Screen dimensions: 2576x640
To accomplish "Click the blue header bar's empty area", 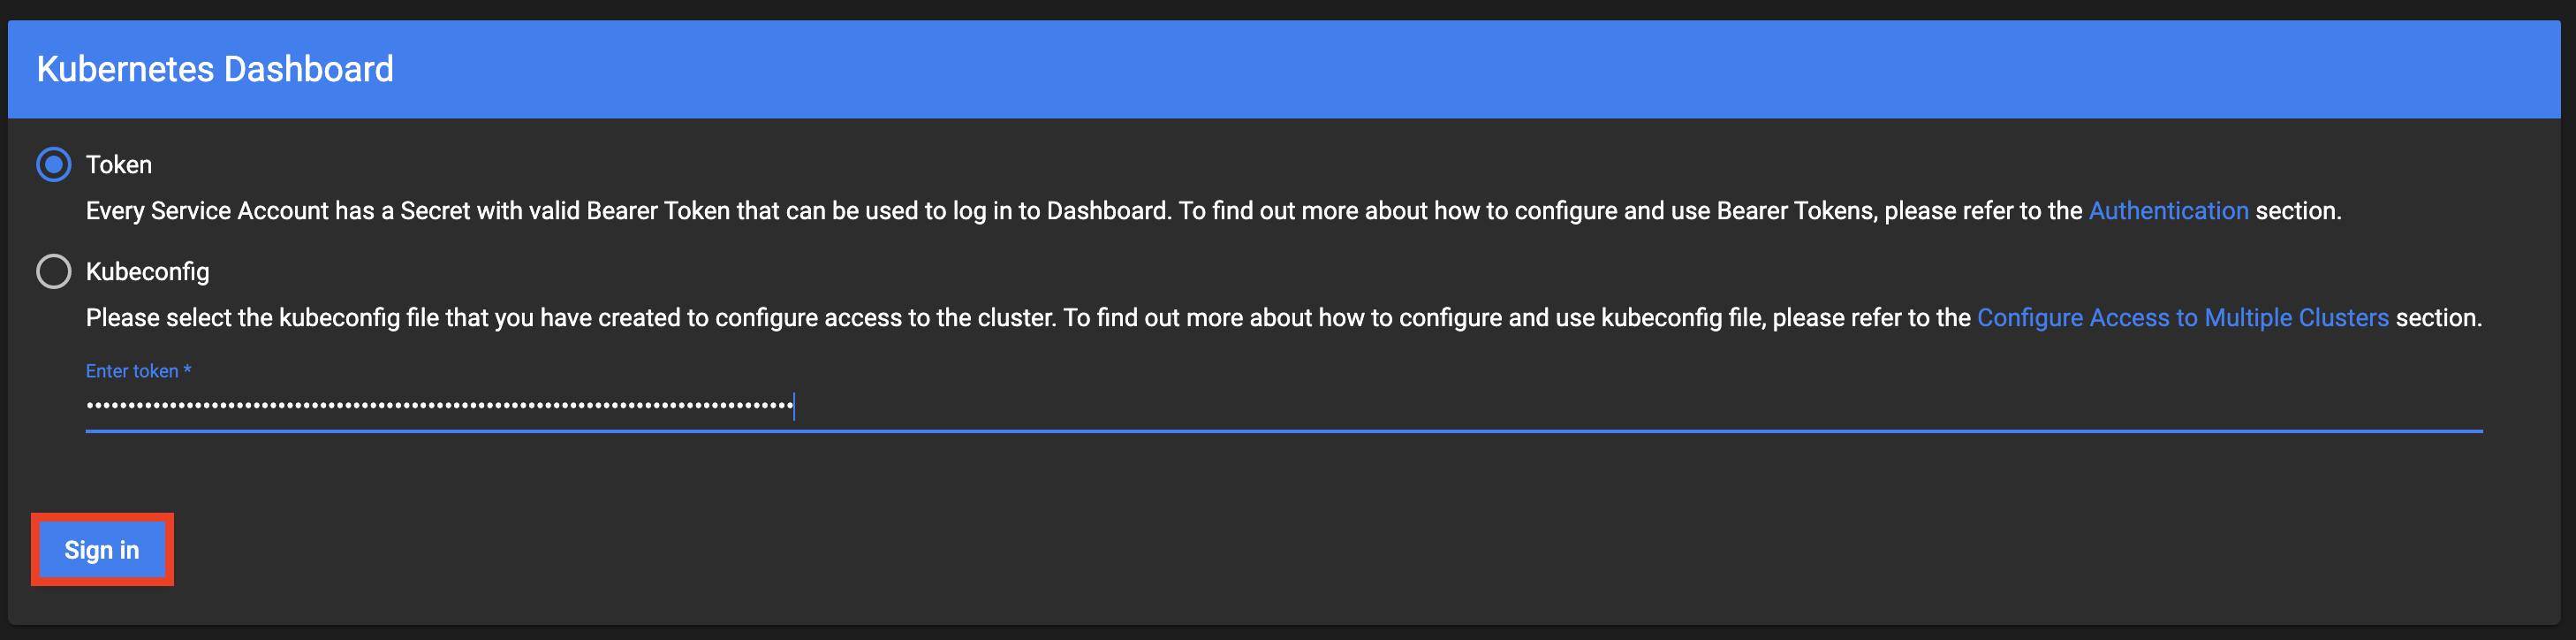I will tap(1400, 69).
